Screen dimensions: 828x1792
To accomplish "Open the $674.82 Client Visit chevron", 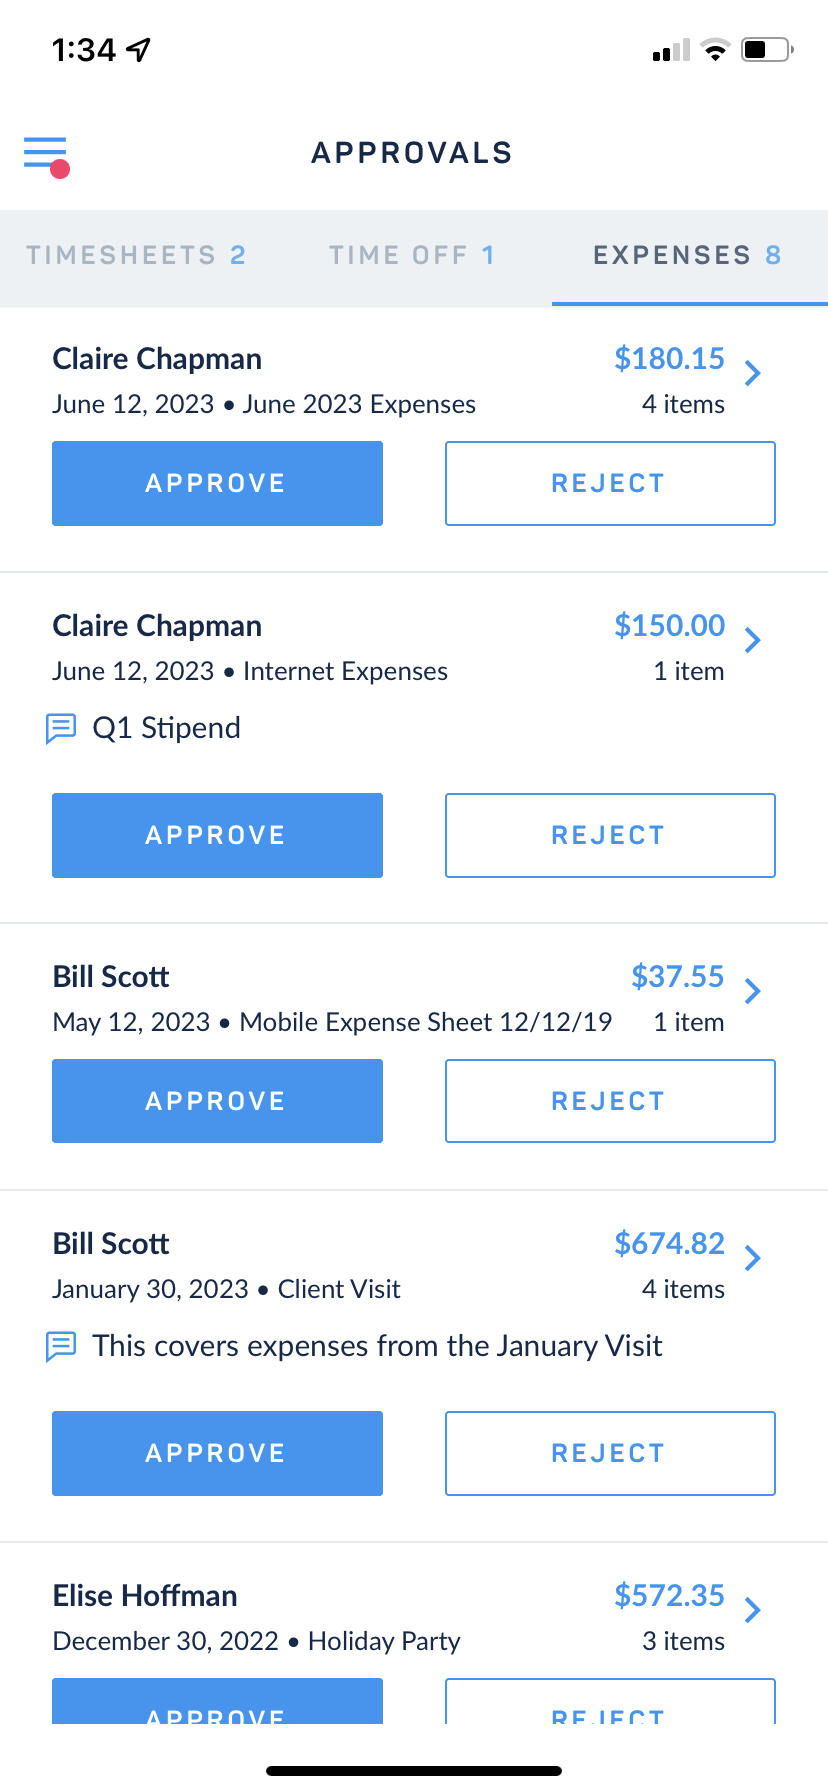I will click(753, 1259).
